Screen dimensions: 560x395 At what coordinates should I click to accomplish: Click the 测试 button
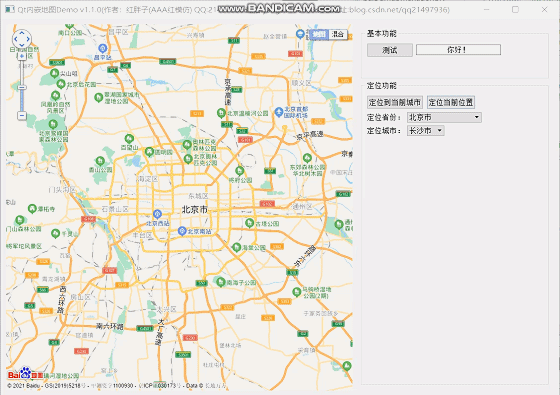coord(390,50)
